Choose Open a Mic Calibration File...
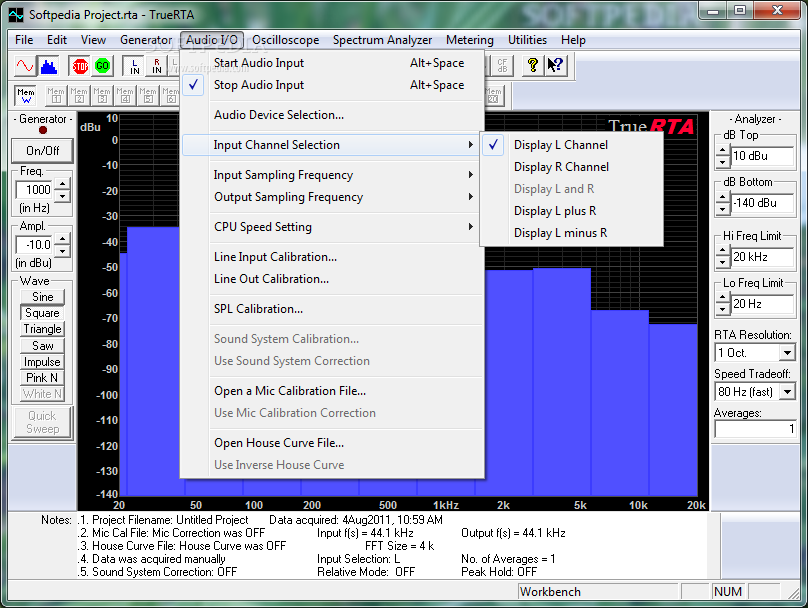 pos(332,391)
